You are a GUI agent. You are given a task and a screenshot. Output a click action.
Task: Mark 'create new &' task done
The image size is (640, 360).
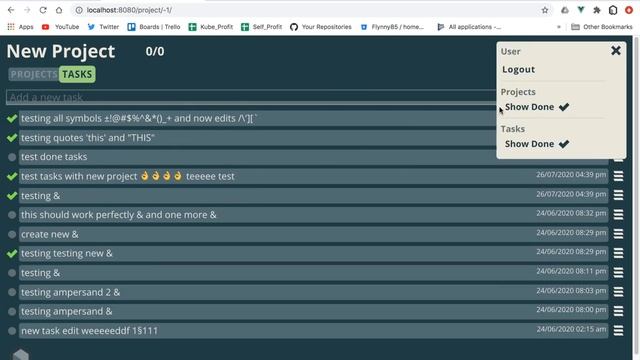point(12,234)
